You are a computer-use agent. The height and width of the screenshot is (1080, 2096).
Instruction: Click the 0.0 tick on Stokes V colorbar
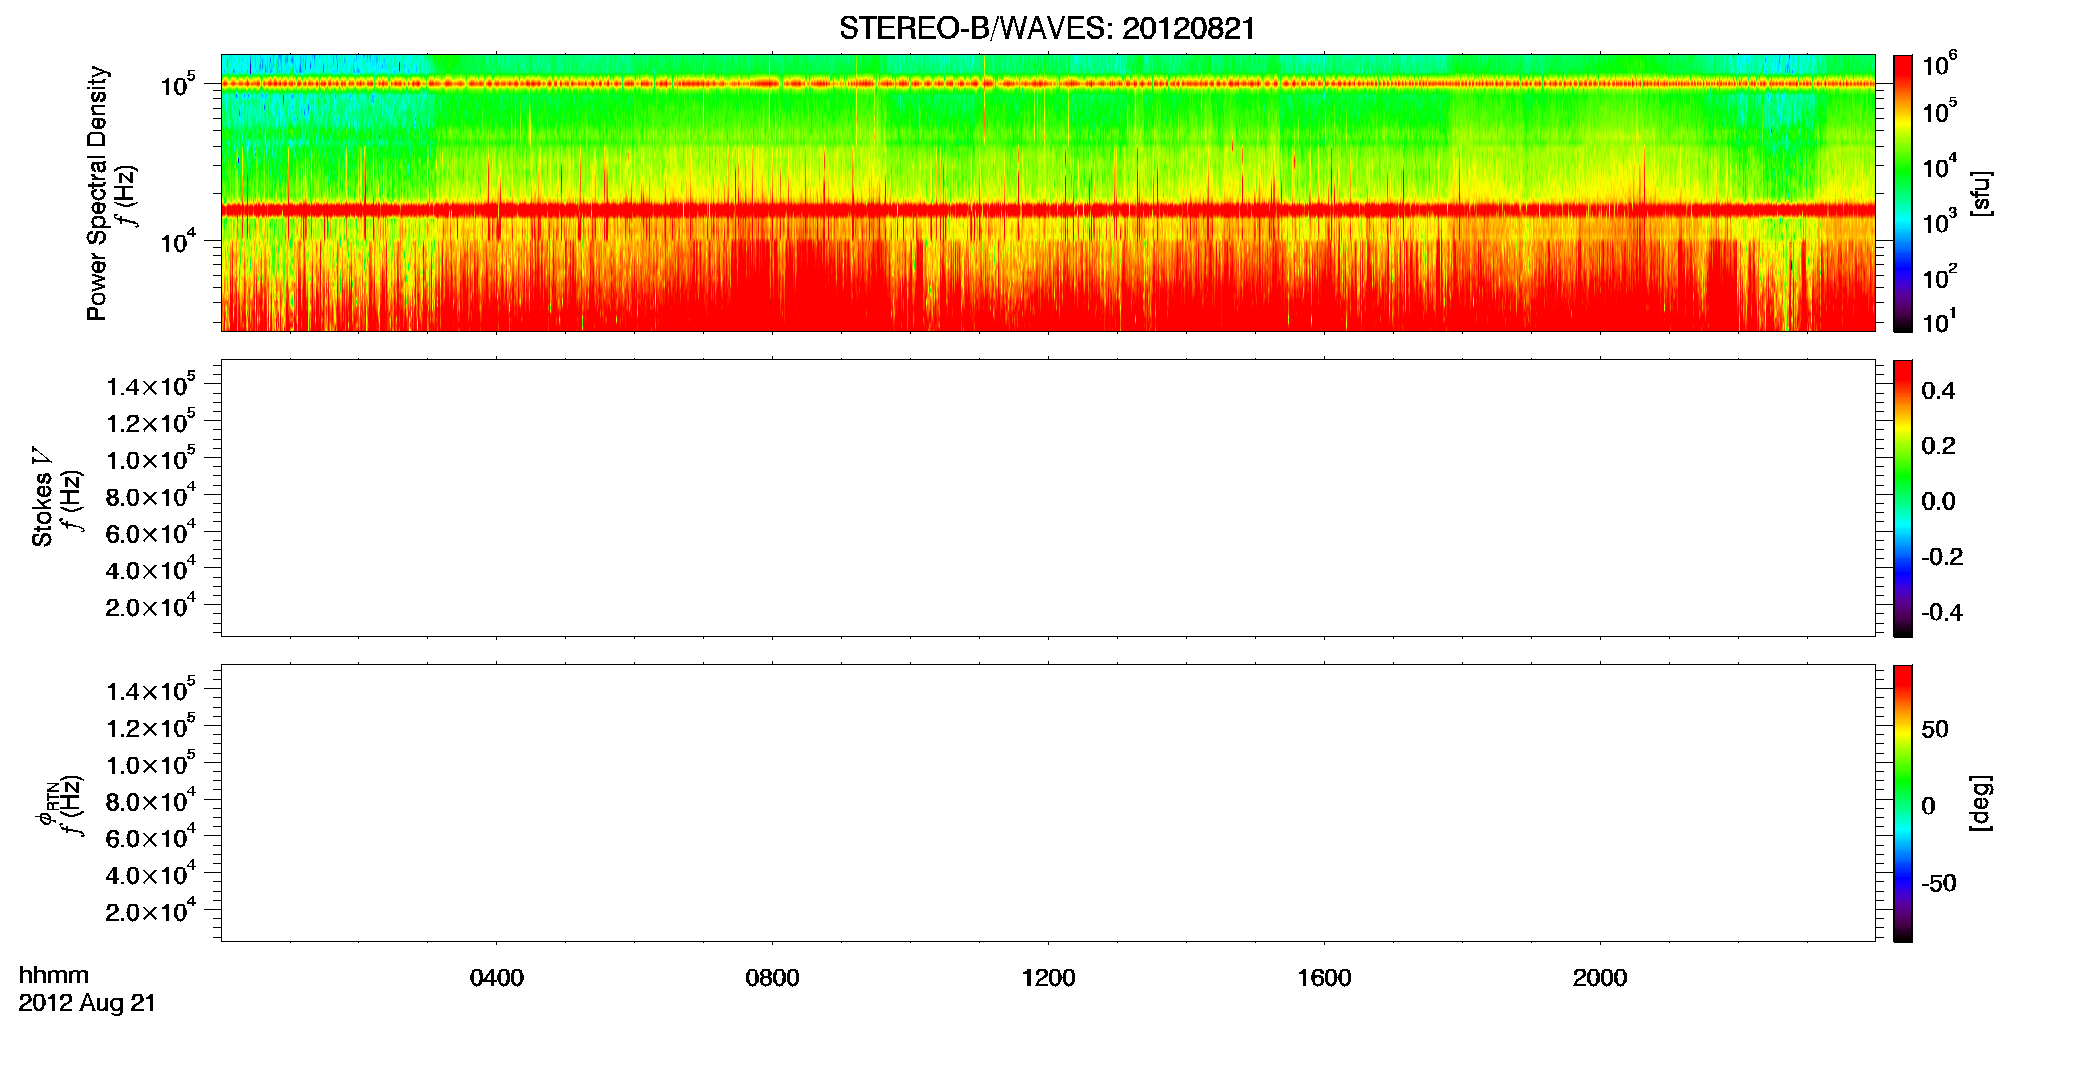click(1938, 502)
